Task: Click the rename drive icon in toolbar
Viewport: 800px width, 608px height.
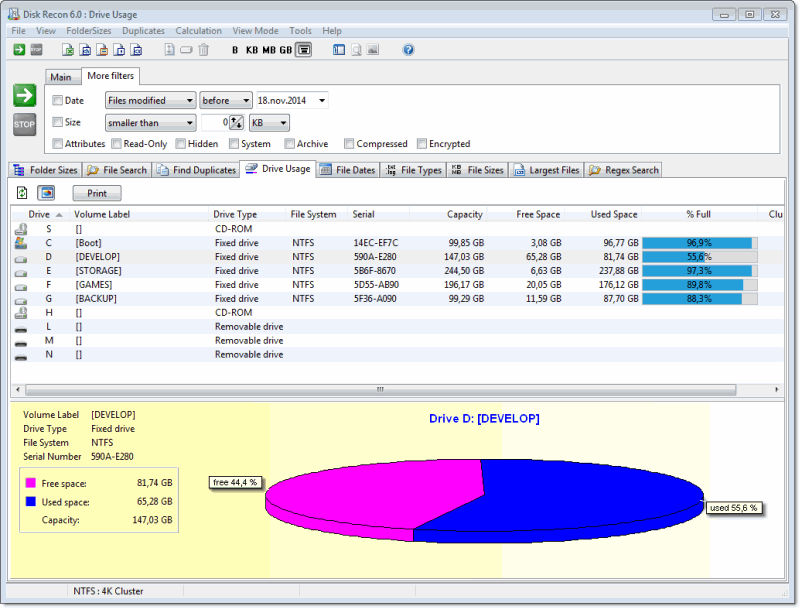Action: coord(186,49)
